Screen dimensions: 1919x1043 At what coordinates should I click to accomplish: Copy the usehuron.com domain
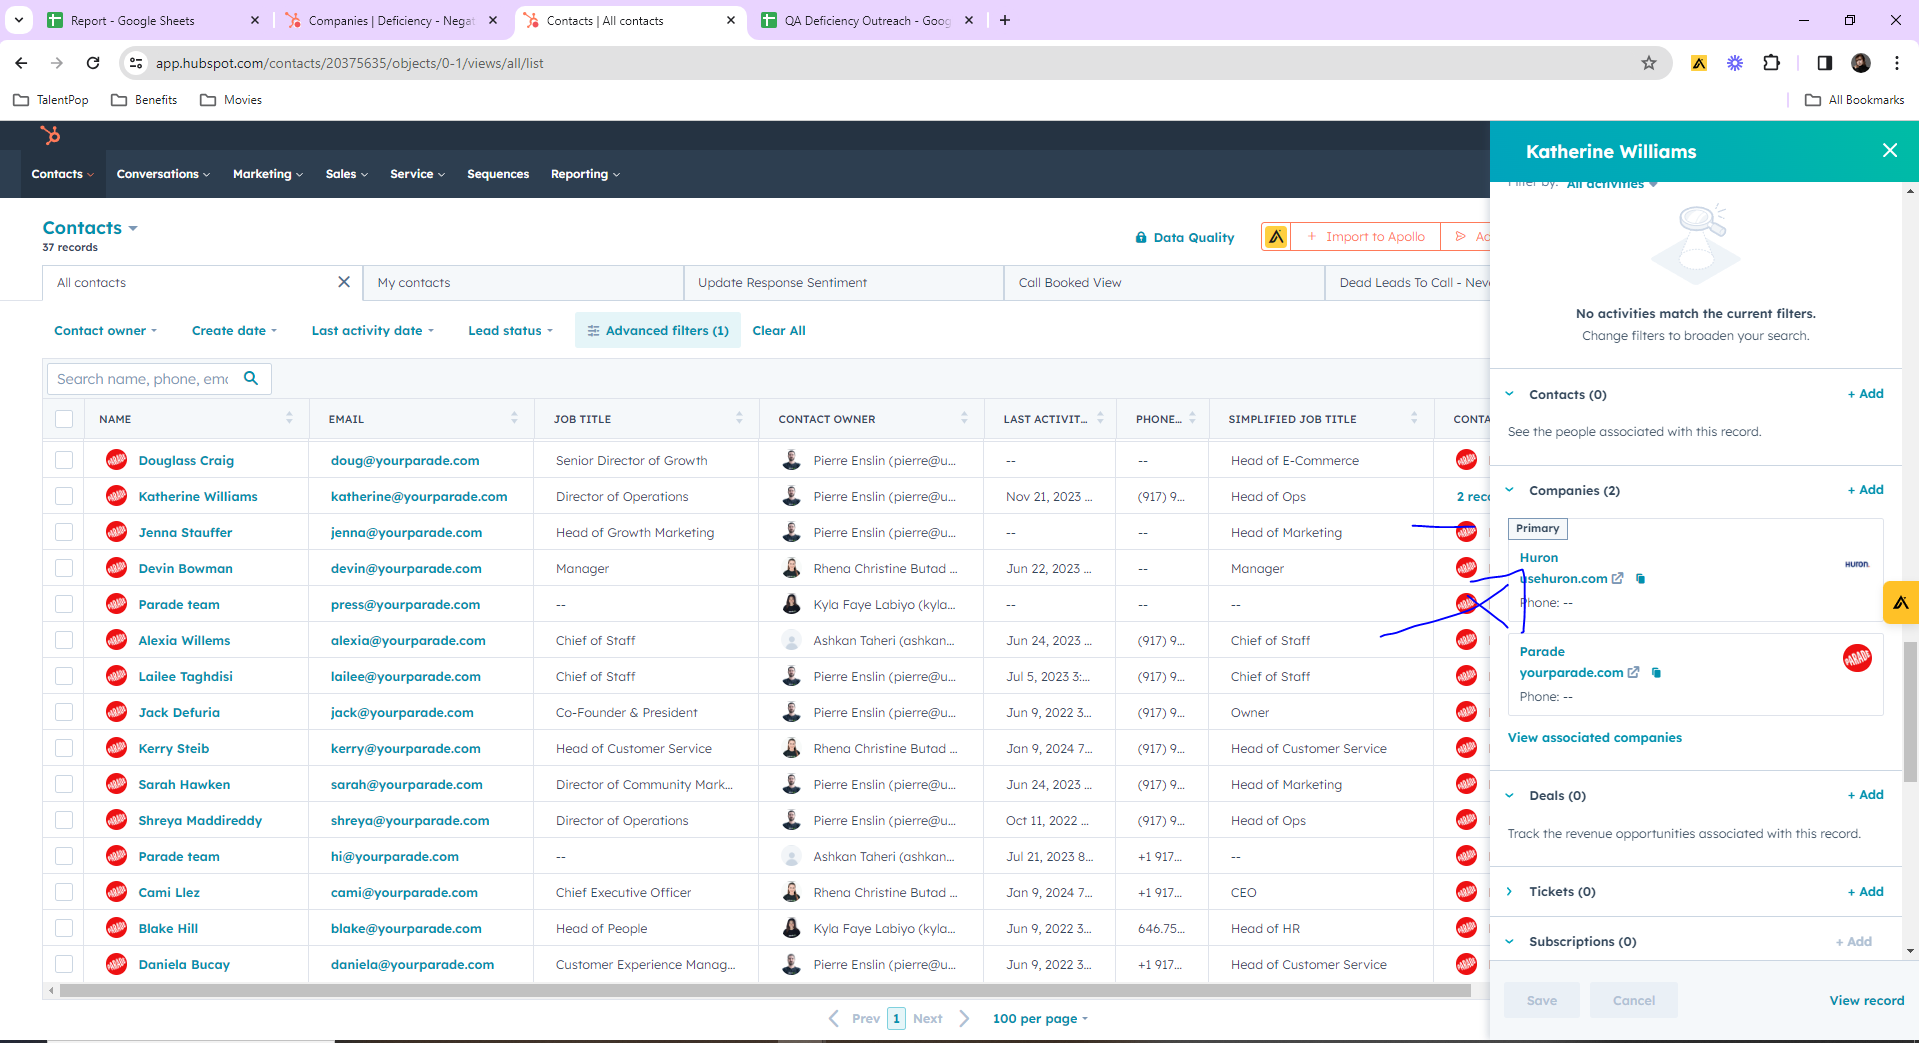(x=1640, y=578)
